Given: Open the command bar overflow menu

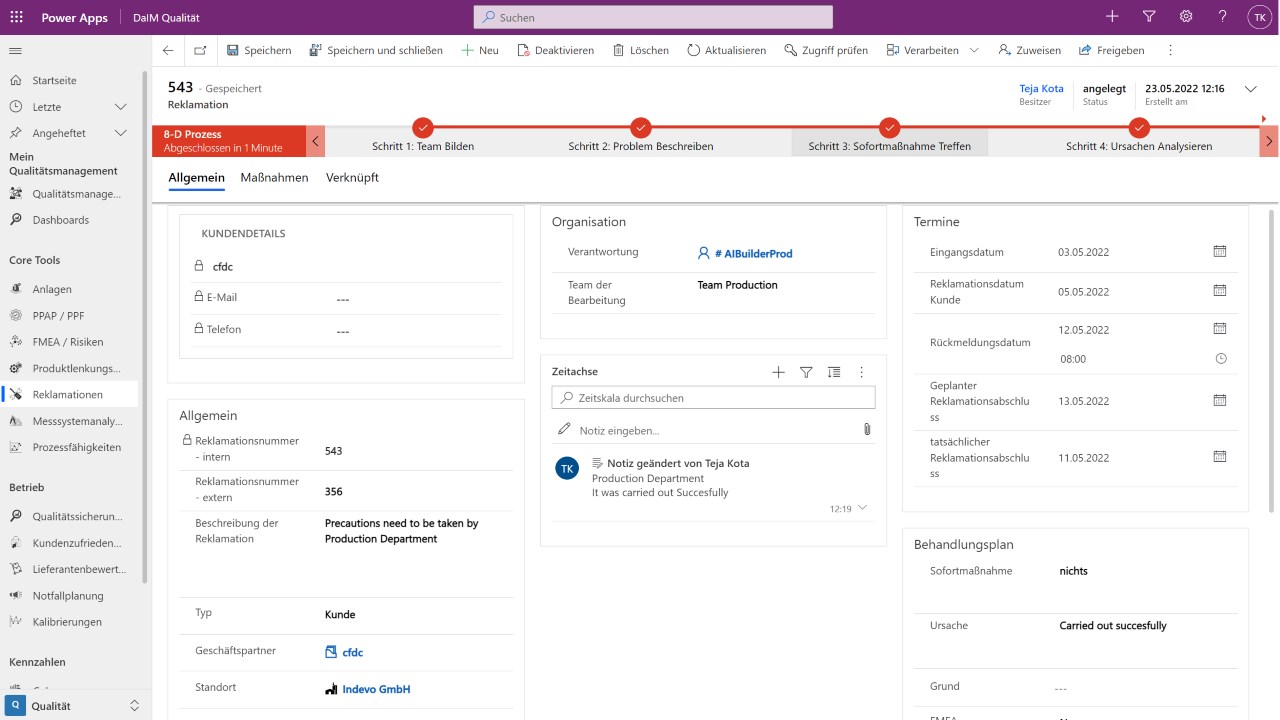Looking at the screenshot, I should click(1170, 50).
